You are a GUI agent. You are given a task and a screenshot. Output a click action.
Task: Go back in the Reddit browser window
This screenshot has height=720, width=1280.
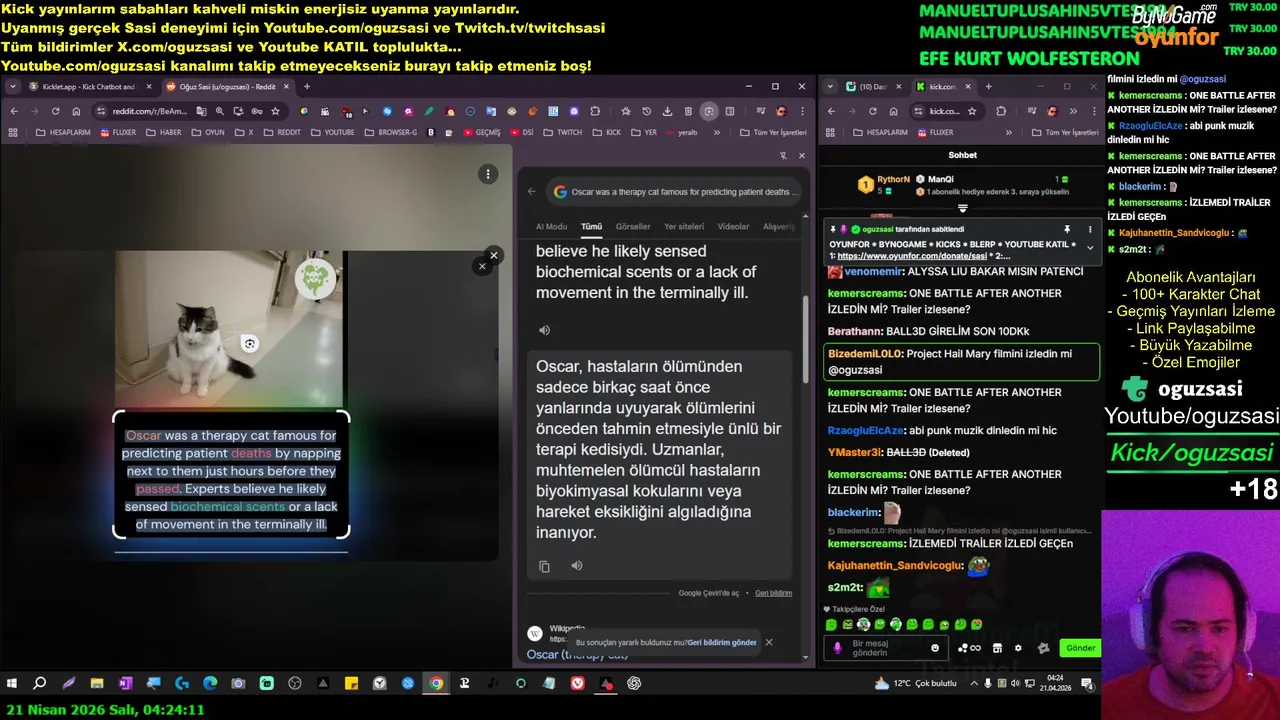click(x=14, y=111)
